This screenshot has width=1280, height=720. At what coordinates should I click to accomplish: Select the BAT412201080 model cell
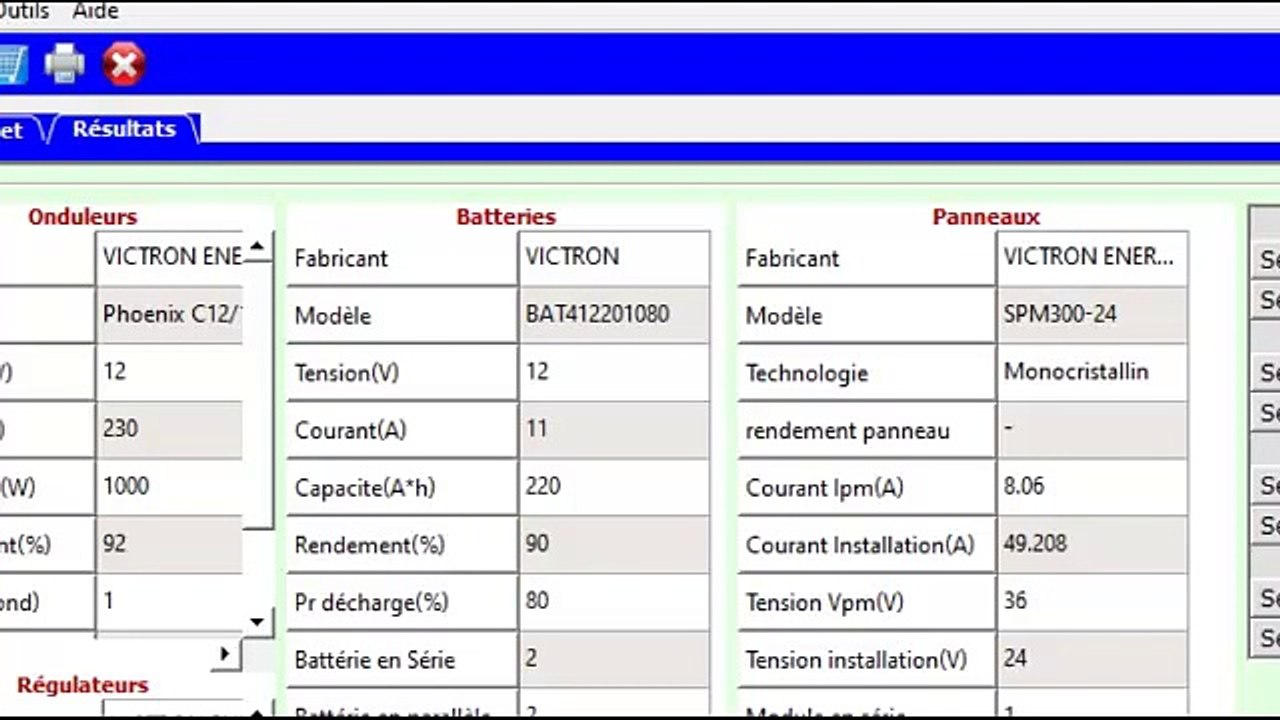coord(614,315)
